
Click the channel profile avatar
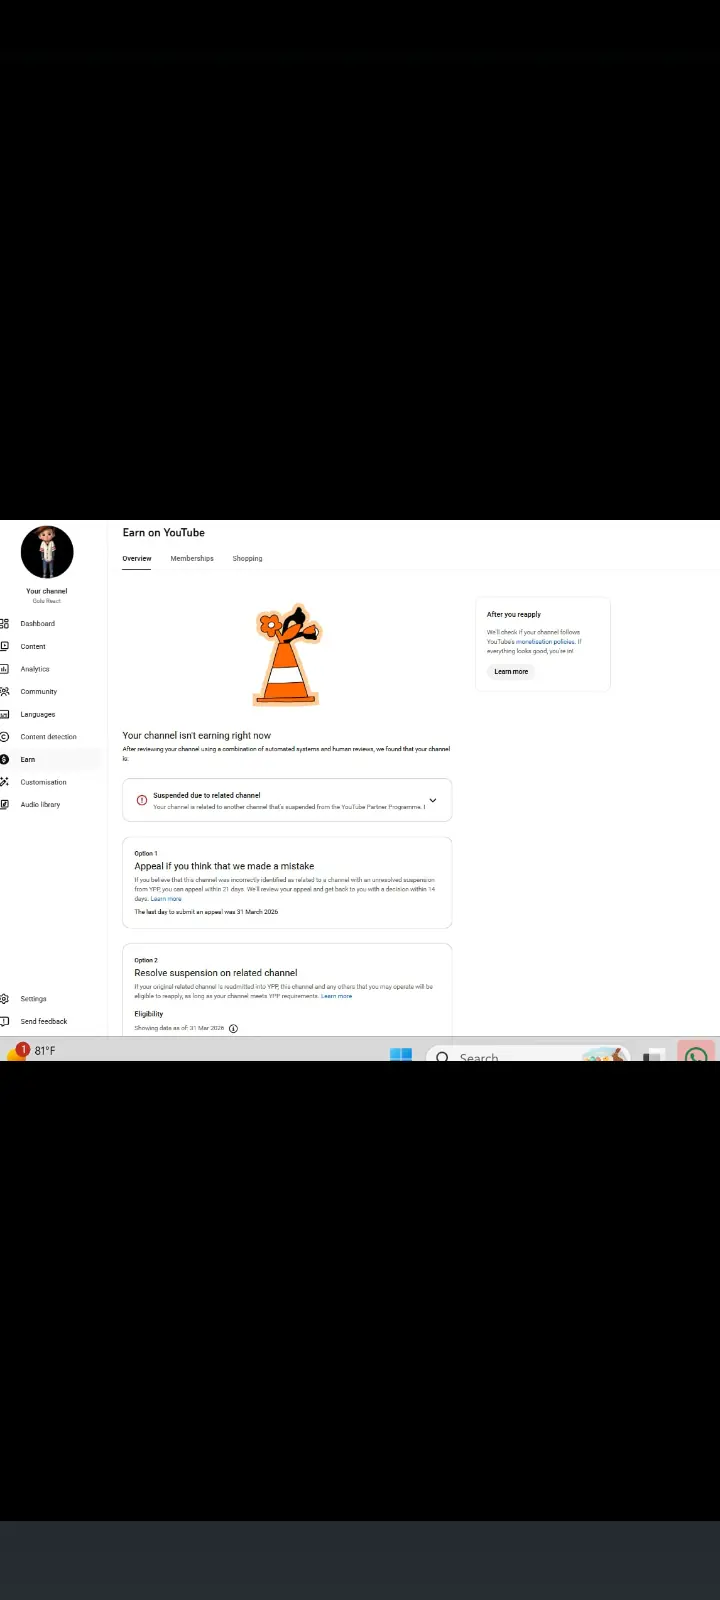(47, 552)
